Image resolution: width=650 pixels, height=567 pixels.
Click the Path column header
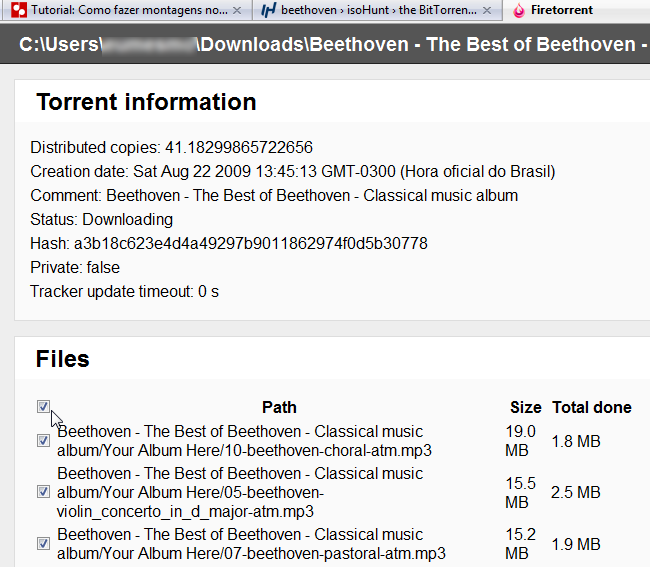pyautogui.click(x=279, y=407)
